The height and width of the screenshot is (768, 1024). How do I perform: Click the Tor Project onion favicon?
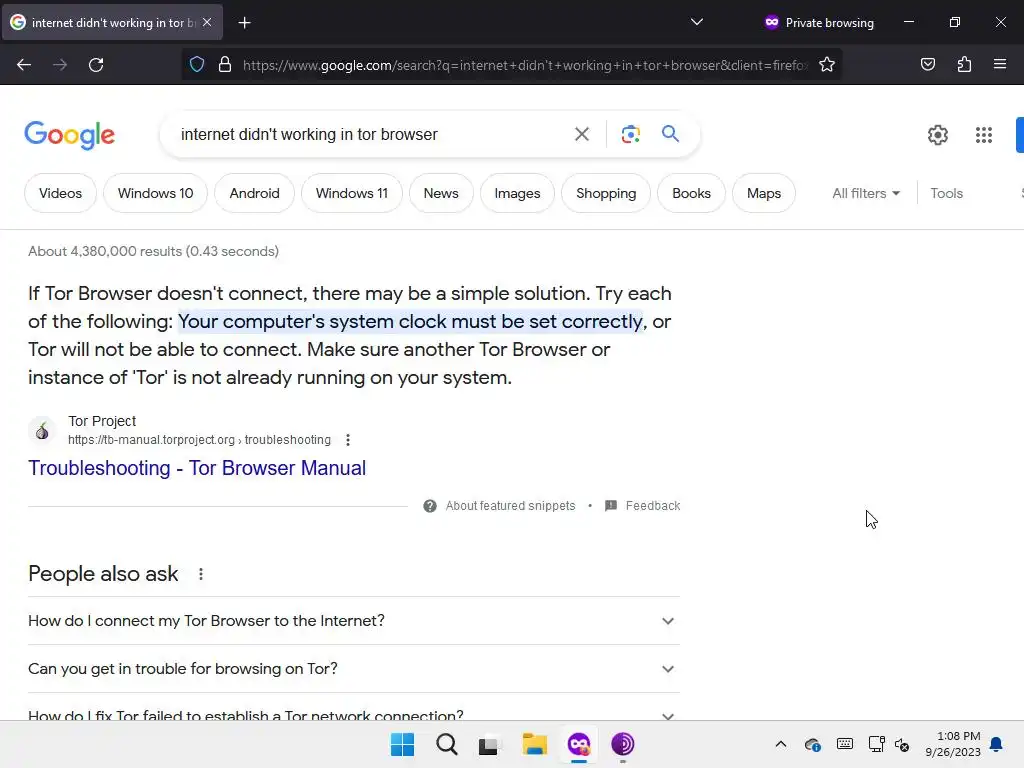[42, 430]
